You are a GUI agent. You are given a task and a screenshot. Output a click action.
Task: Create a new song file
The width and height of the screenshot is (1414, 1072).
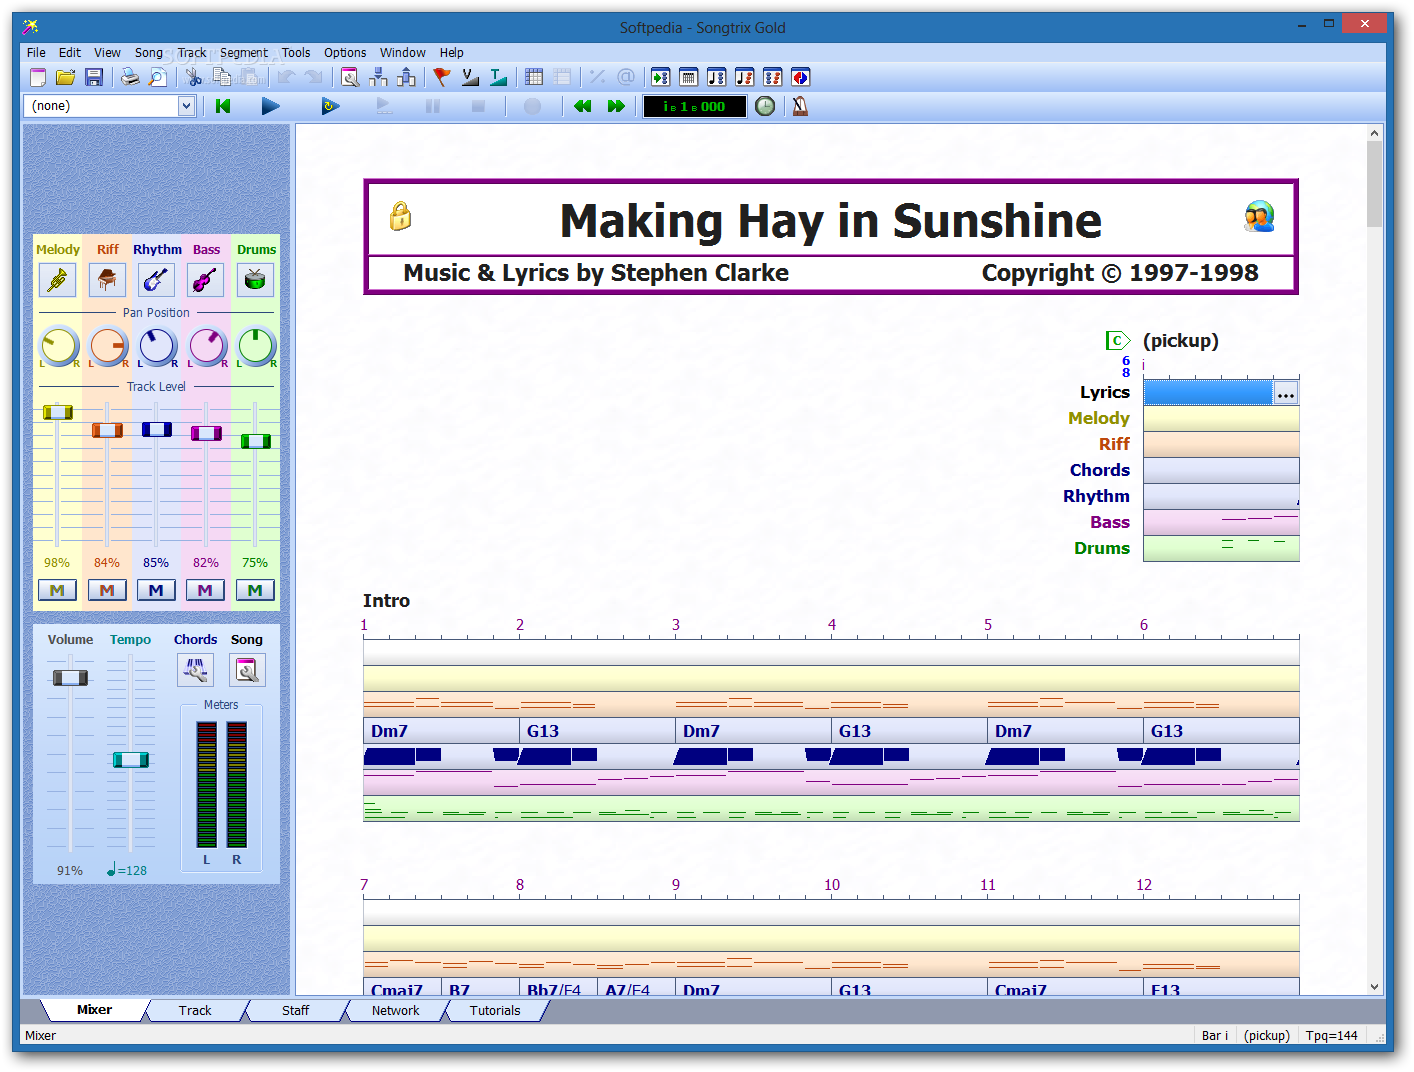tap(38, 77)
